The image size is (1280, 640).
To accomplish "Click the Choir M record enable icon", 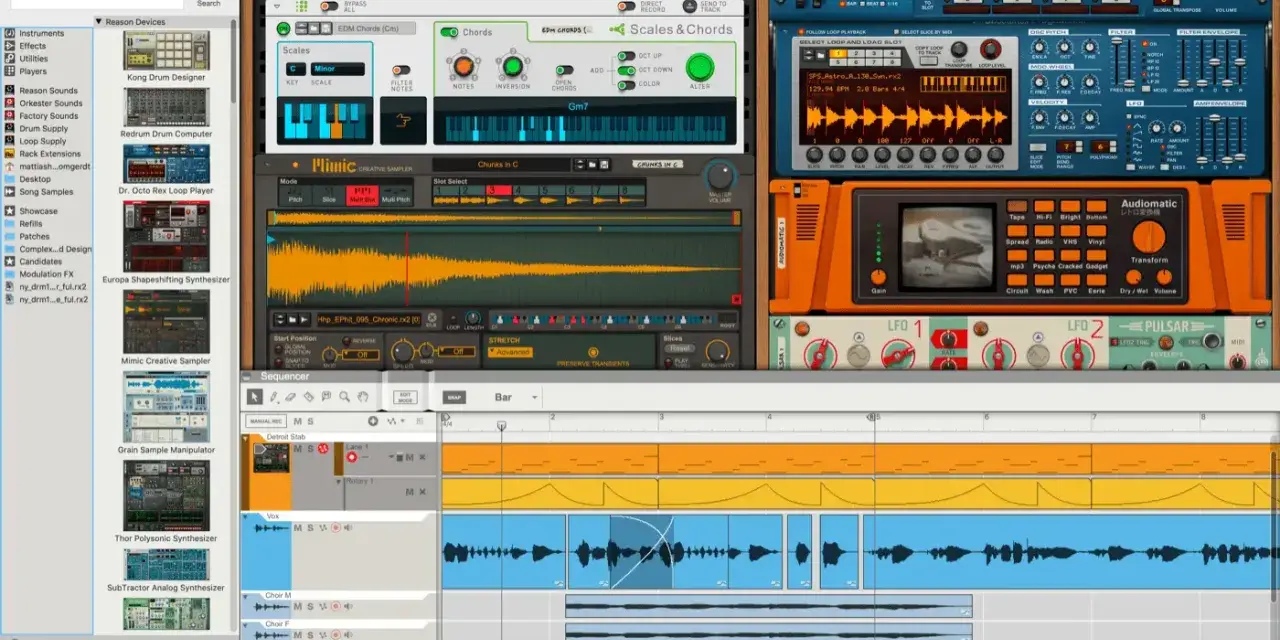I will click(x=336, y=606).
